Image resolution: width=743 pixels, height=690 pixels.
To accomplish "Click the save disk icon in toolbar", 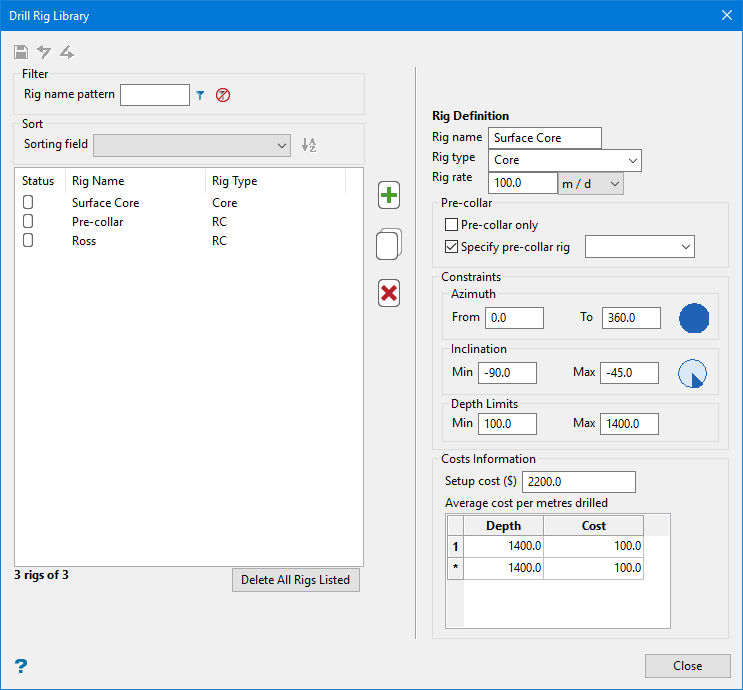I will (x=21, y=52).
